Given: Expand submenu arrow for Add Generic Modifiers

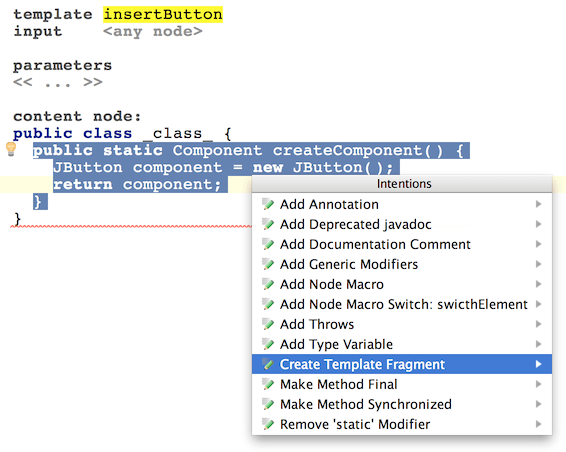Looking at the screenshot, I should (539, 264).
